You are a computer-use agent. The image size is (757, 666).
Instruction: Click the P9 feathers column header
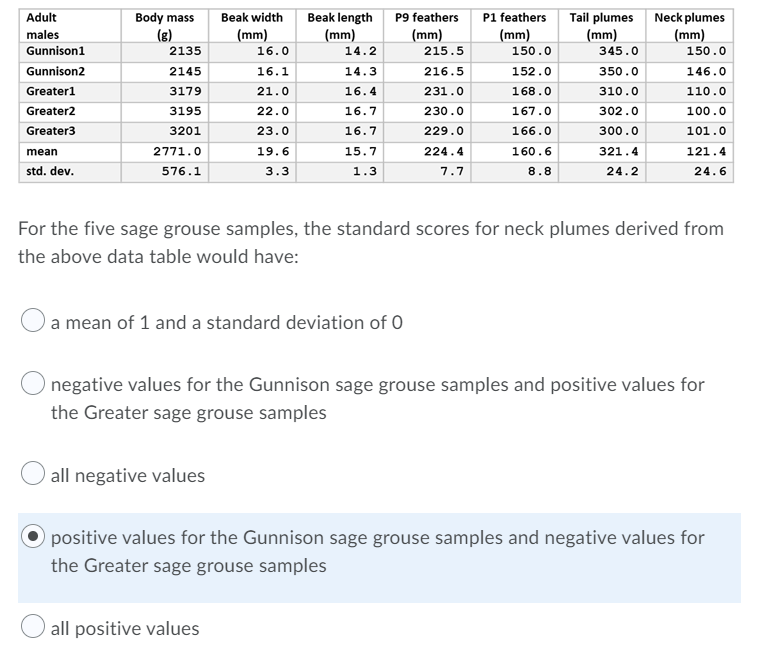(x=427, y=26)
